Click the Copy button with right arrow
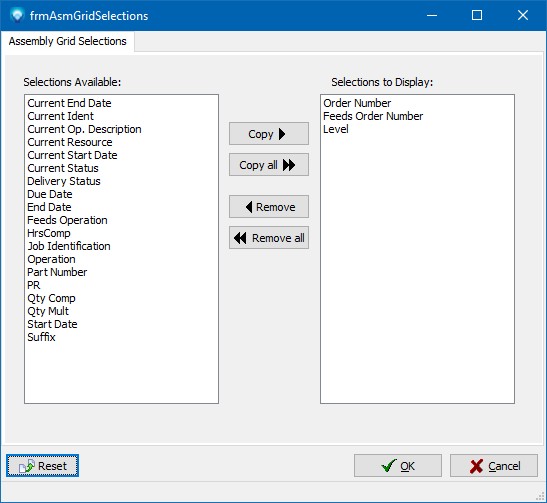547x503 pixels. point(269,134)
